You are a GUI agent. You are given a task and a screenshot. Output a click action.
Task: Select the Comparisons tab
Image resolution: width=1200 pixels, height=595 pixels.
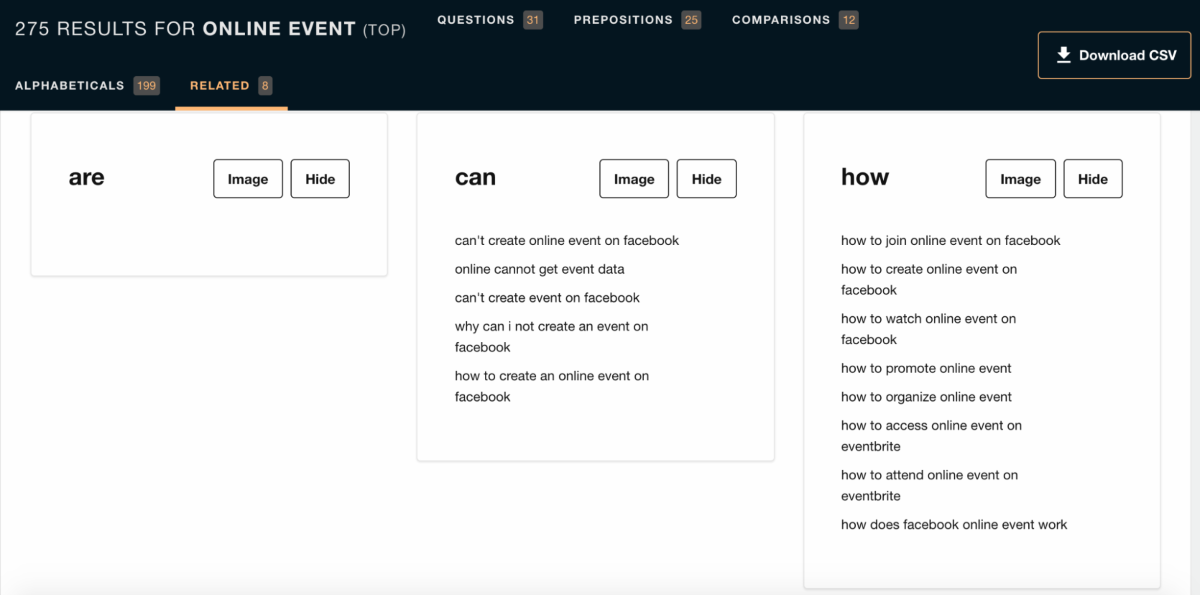click(x=795, y=20)
